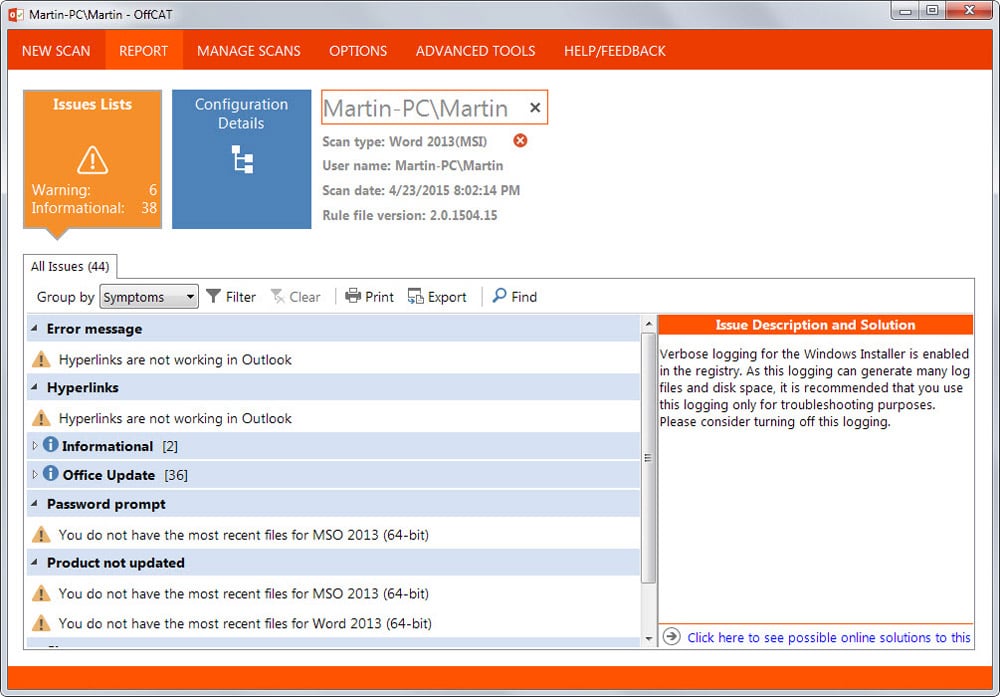Screen dimensions: 1000x697
Task: Click the possible online solutions link
Action: pos(828,637)
